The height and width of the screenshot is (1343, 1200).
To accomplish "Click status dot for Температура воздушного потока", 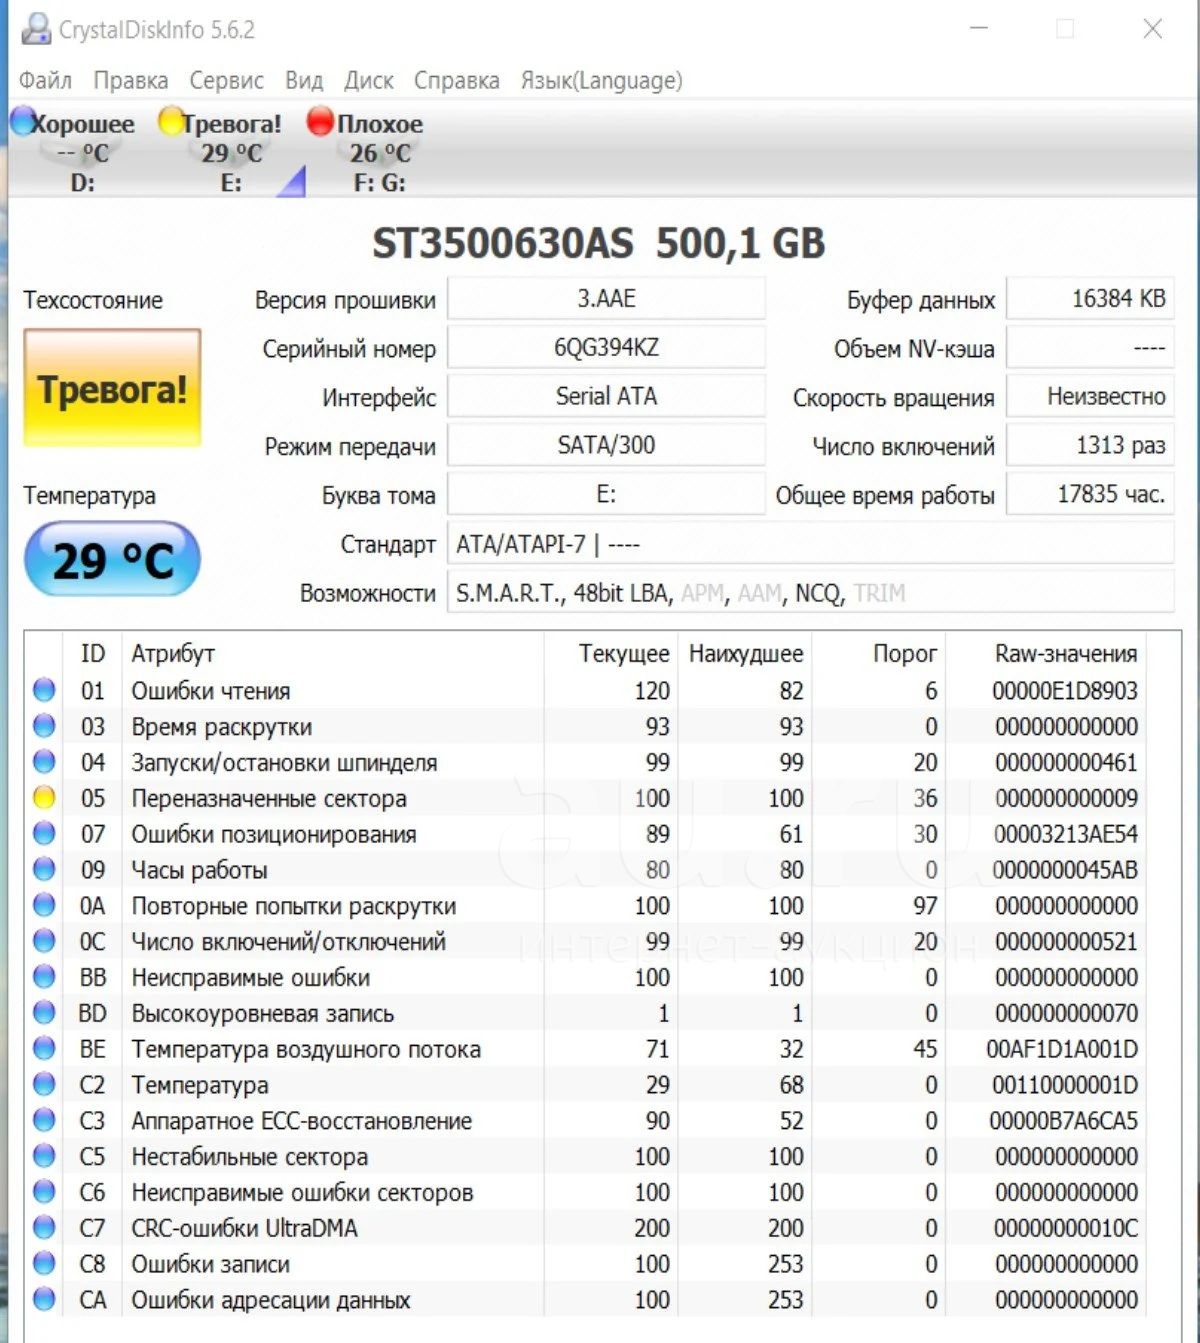I will click(44, 1049).
